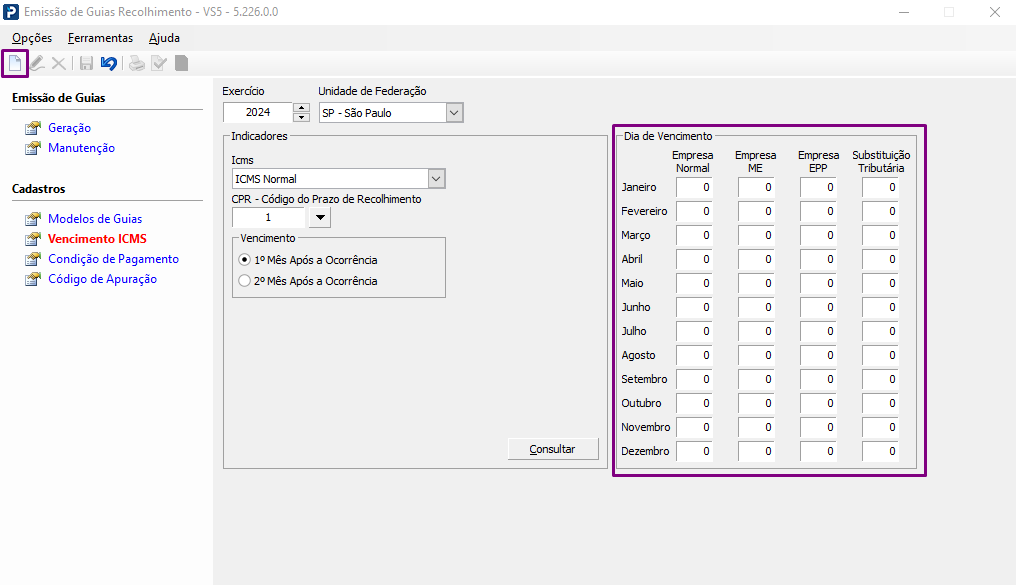Viewport: 1016px width, 585px height.
Task: Click Setembro Empresa Normal day field
Action: [695, 379]
